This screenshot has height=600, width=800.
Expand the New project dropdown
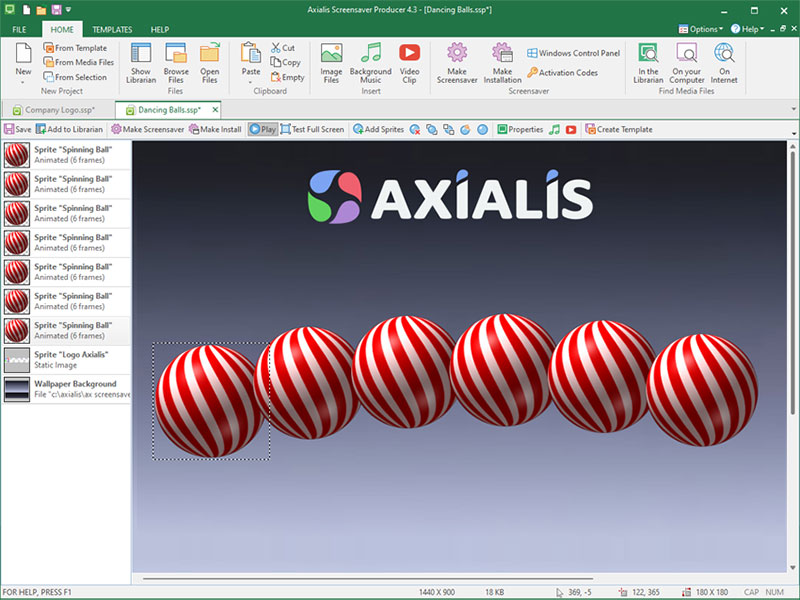click(23, 82)
